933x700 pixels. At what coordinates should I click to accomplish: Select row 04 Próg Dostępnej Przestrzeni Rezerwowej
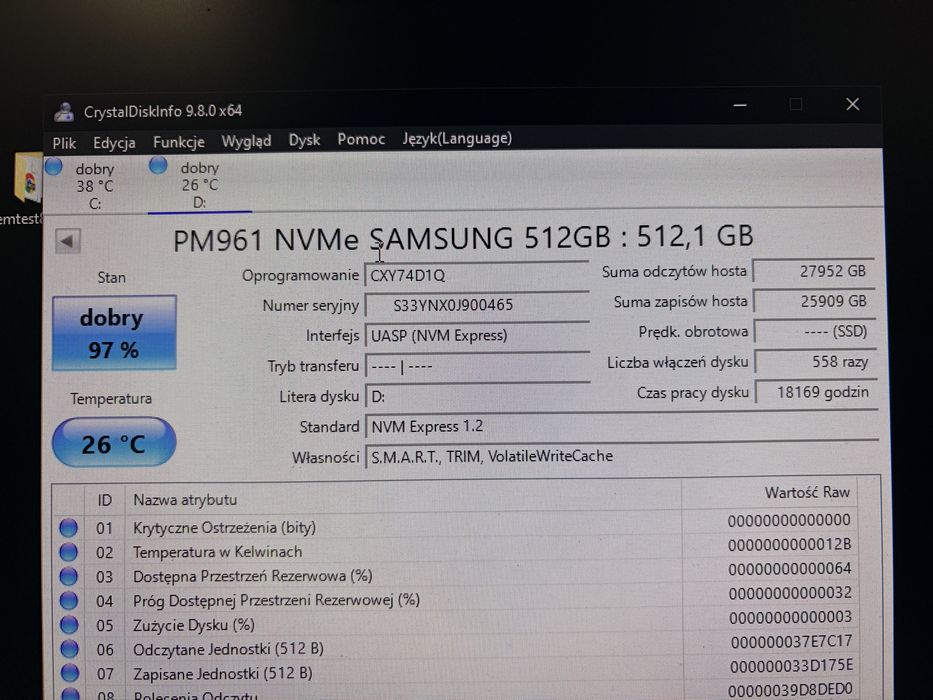(456, 600)
